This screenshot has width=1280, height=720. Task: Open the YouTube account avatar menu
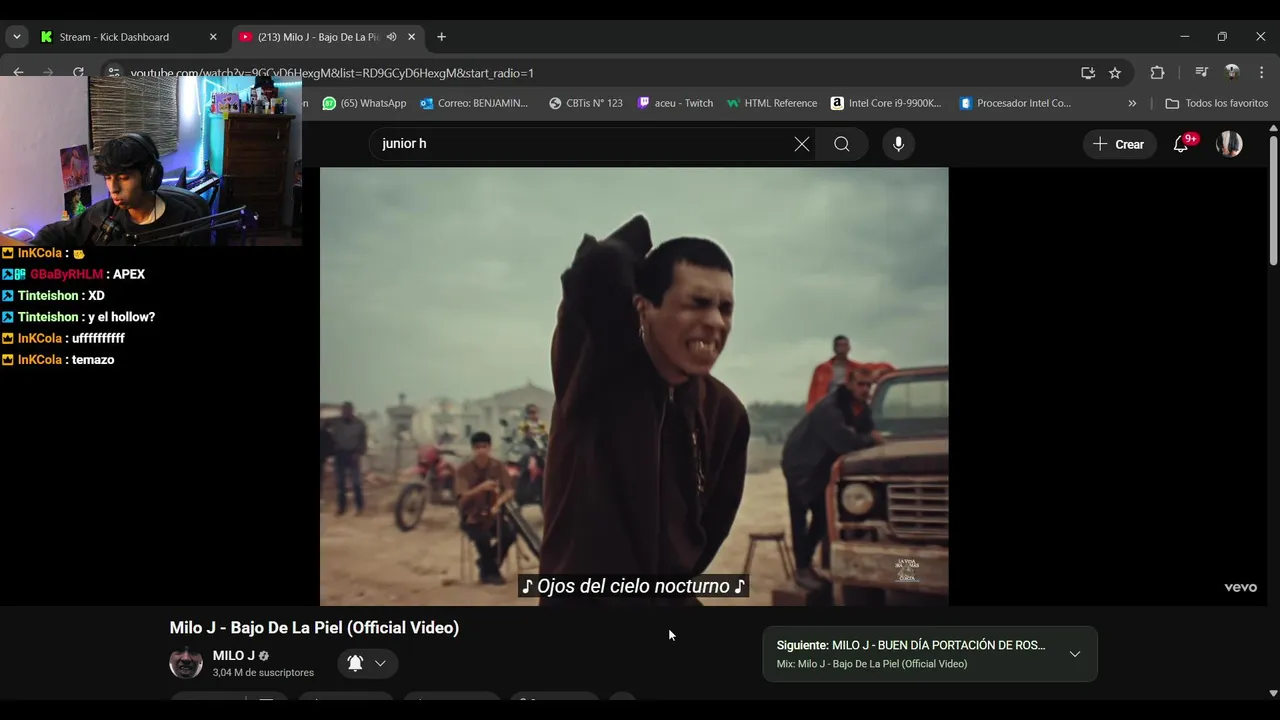(x=1229, y=144)
